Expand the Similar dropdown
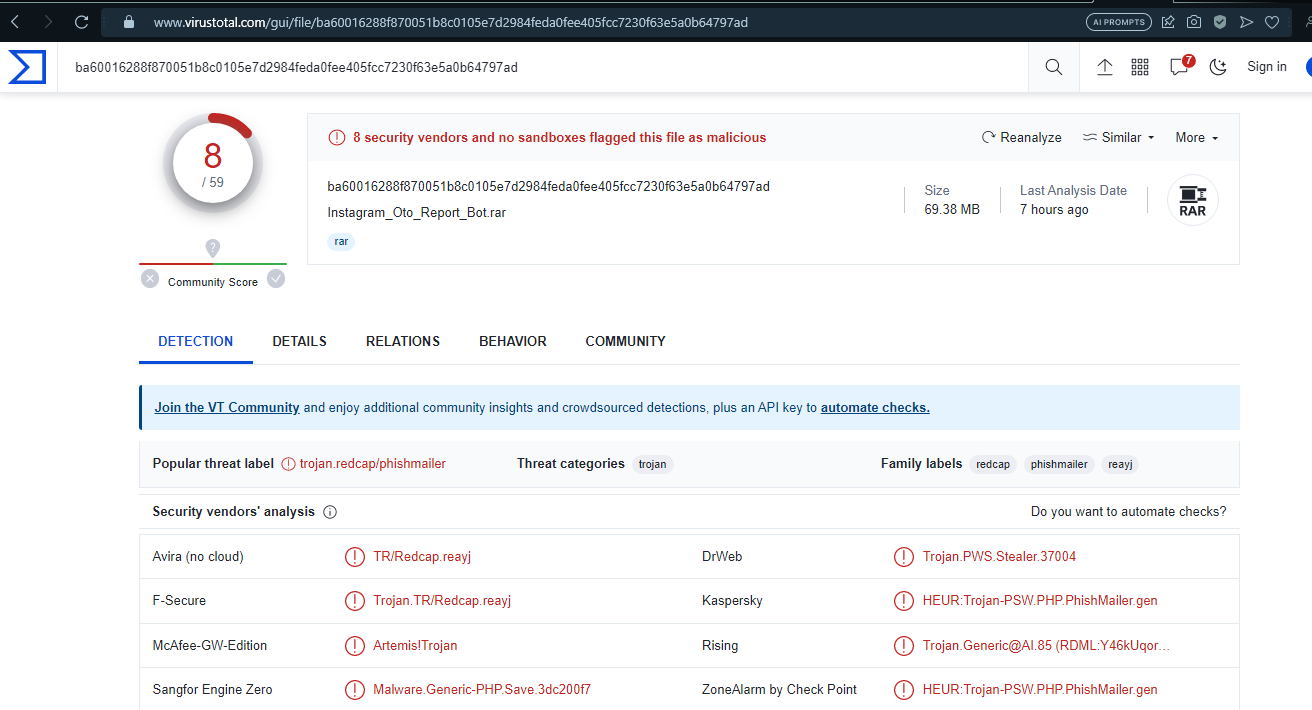Screen dimensions: 1312x710 click(1118, 137)
